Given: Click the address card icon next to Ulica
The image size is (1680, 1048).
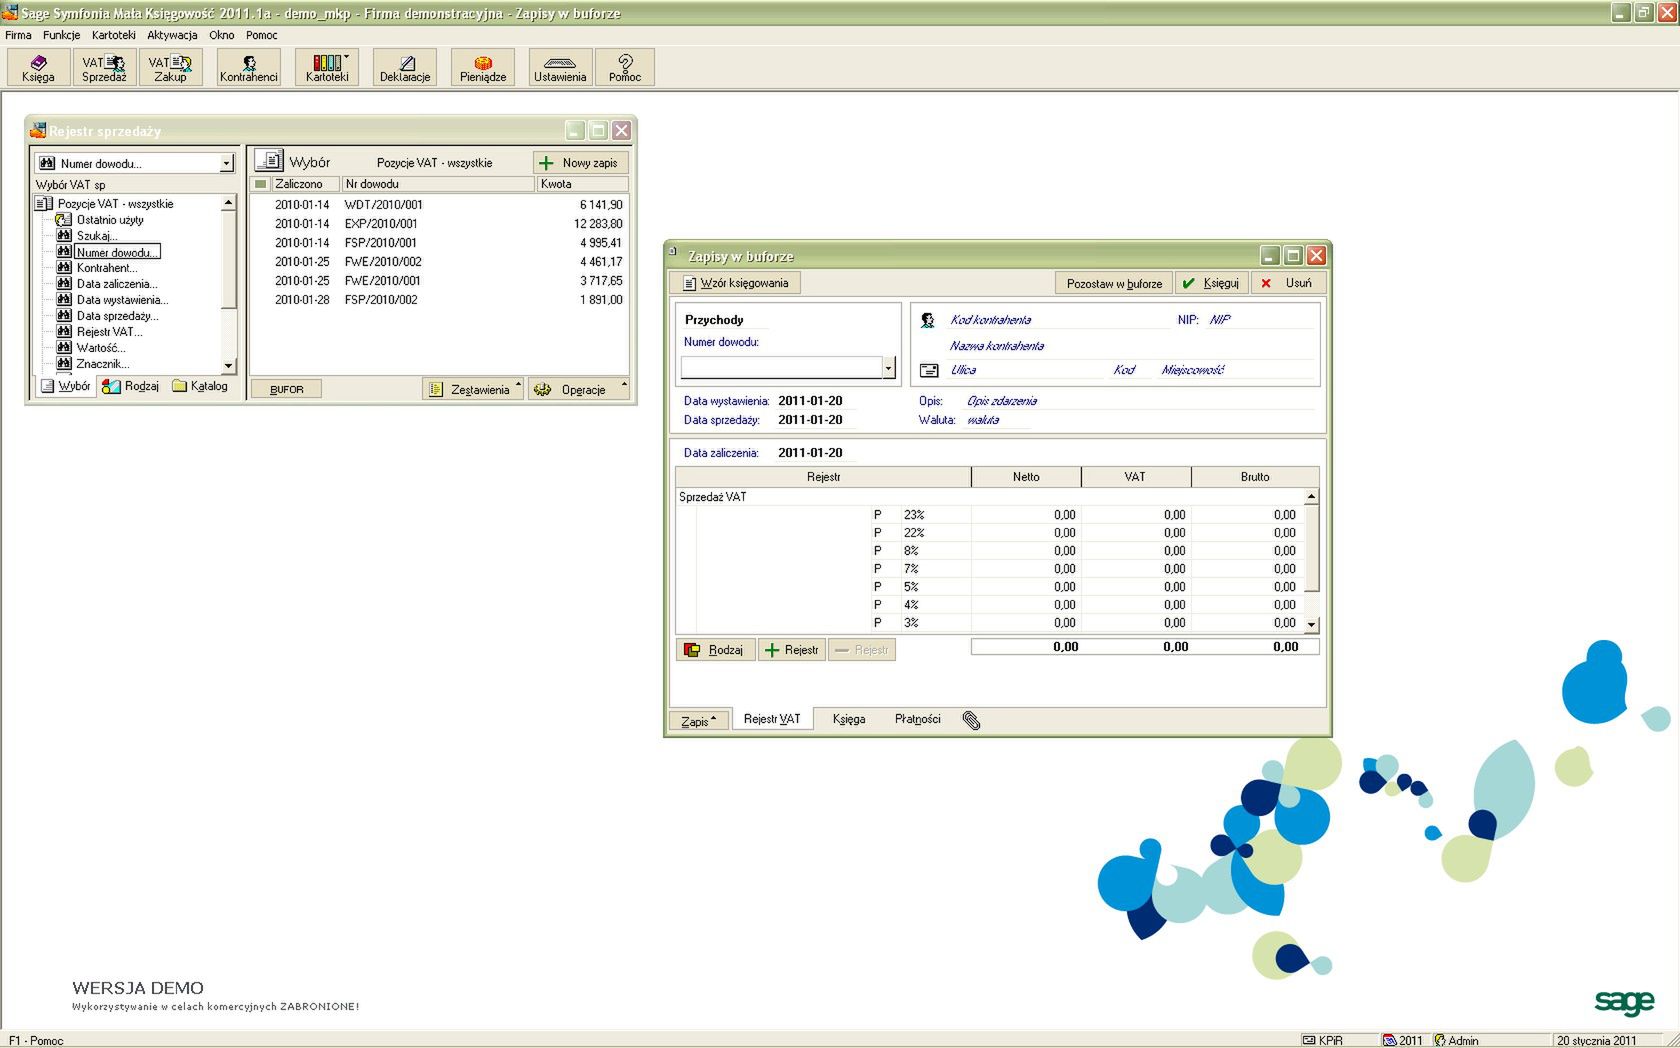Looking at the screenshot, I should (x=929, y=370).
